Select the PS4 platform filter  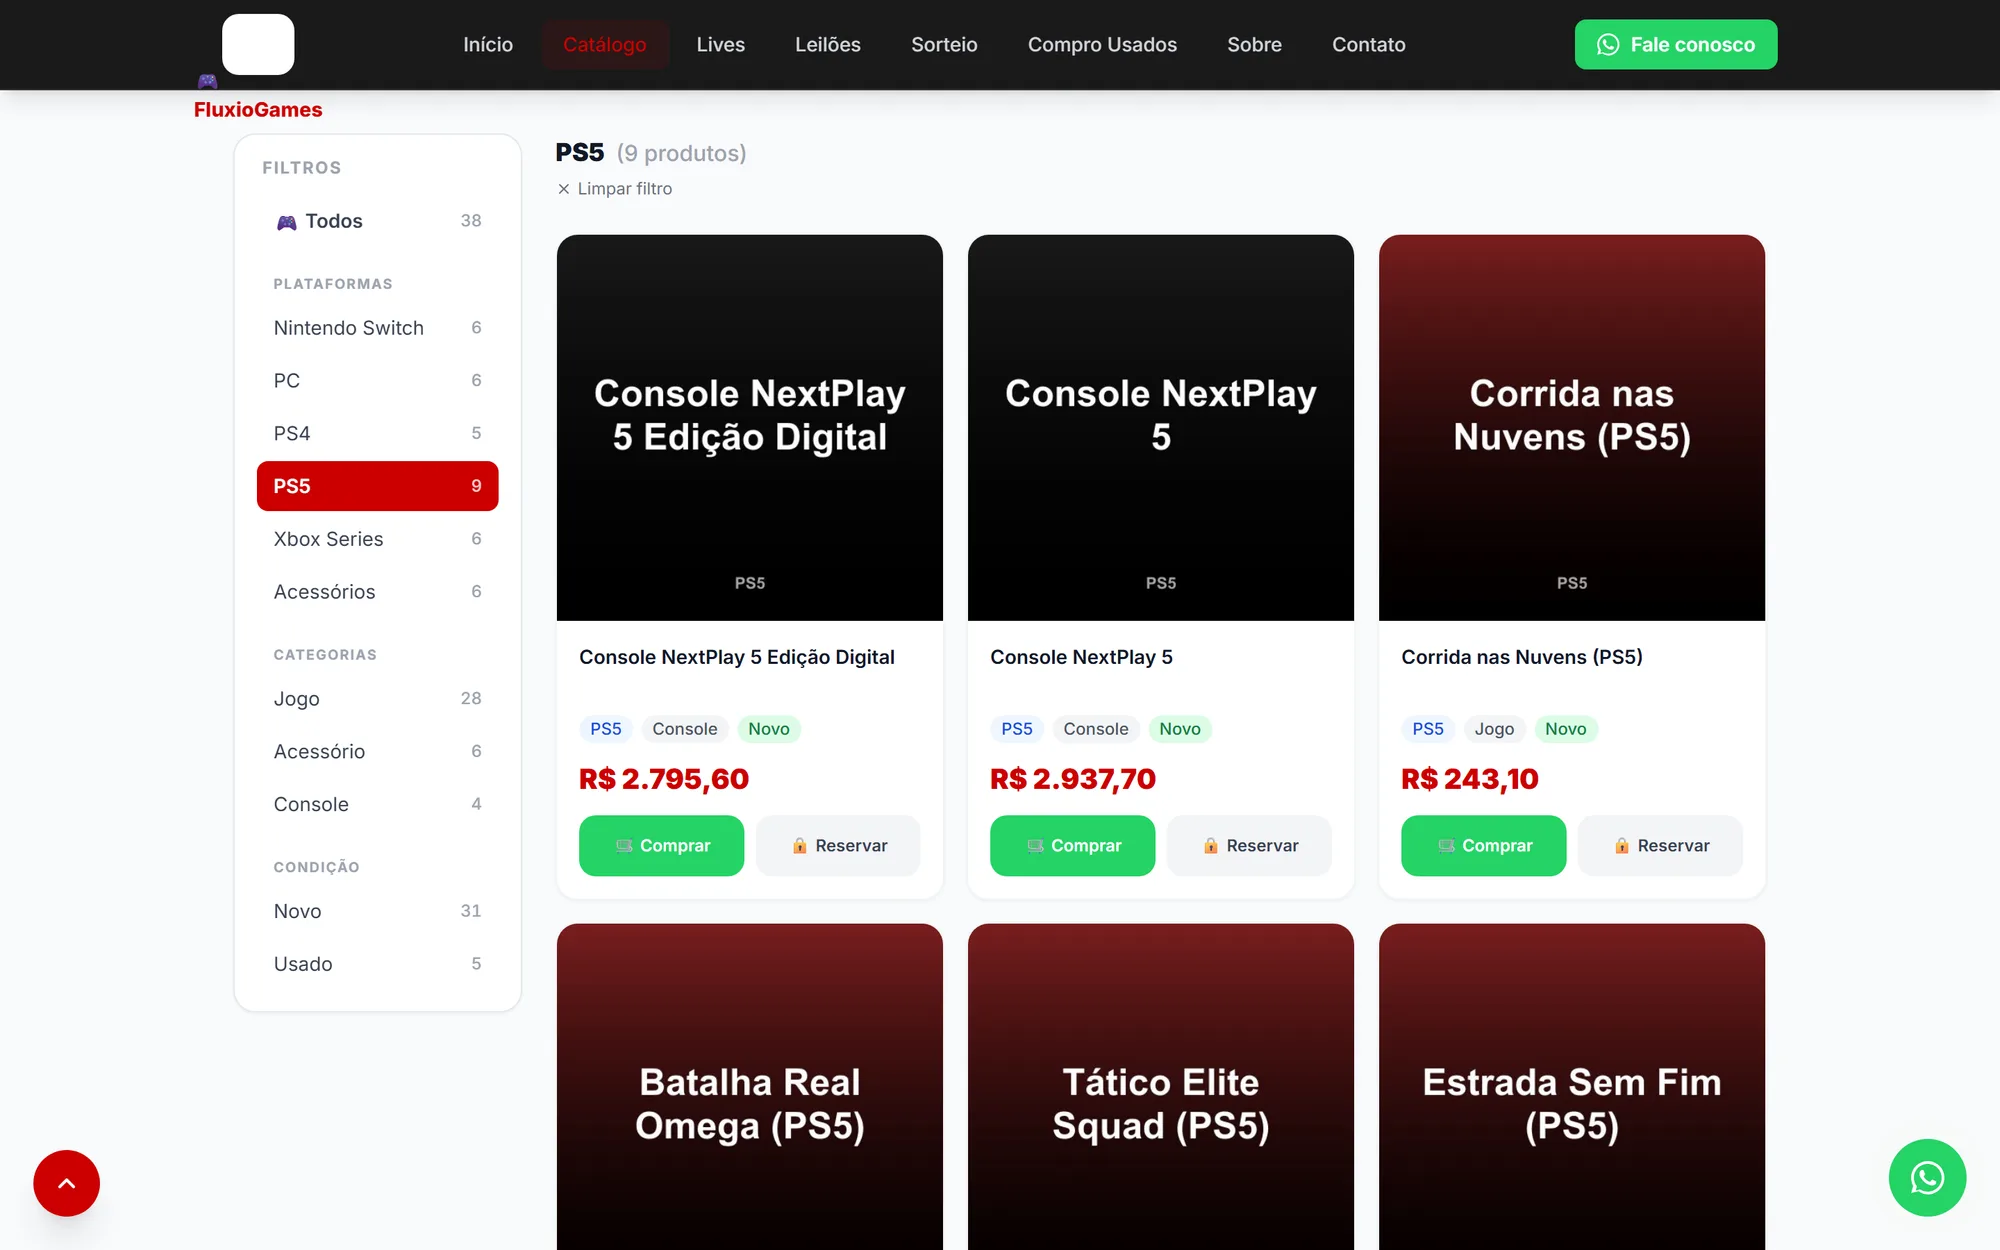click(x=377, y=433)
